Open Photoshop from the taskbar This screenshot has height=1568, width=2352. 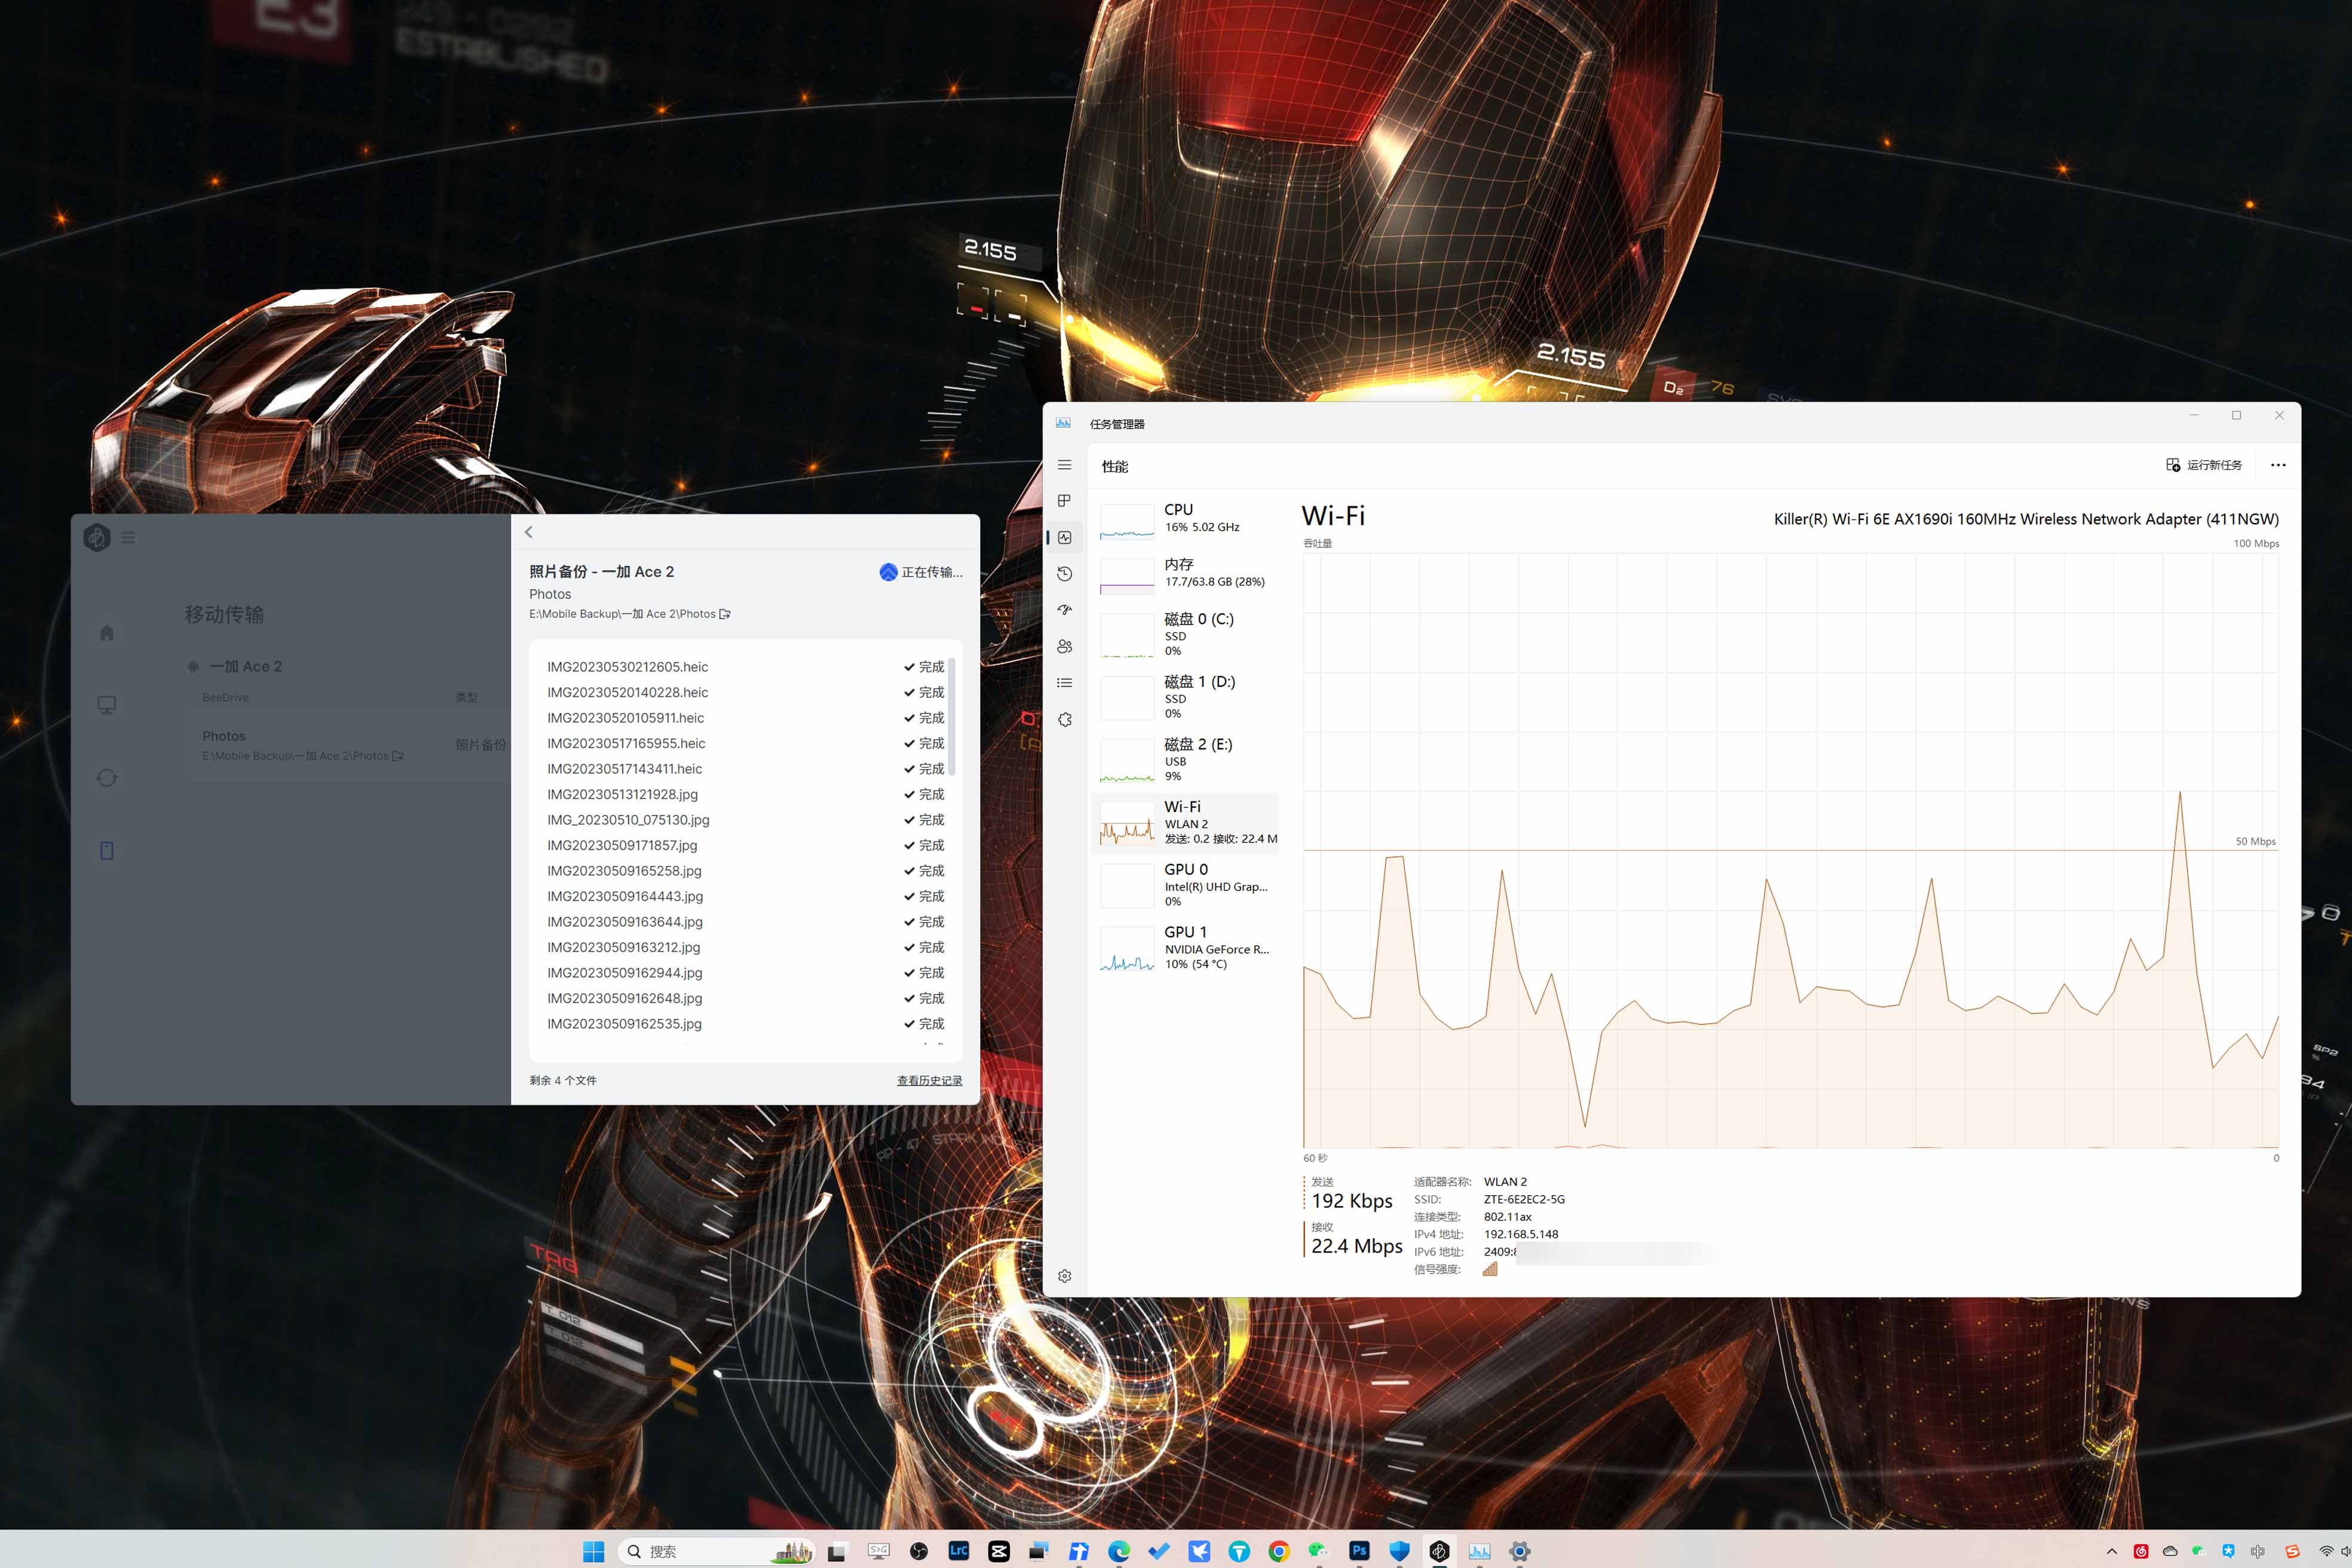tap(1359, 1551)
